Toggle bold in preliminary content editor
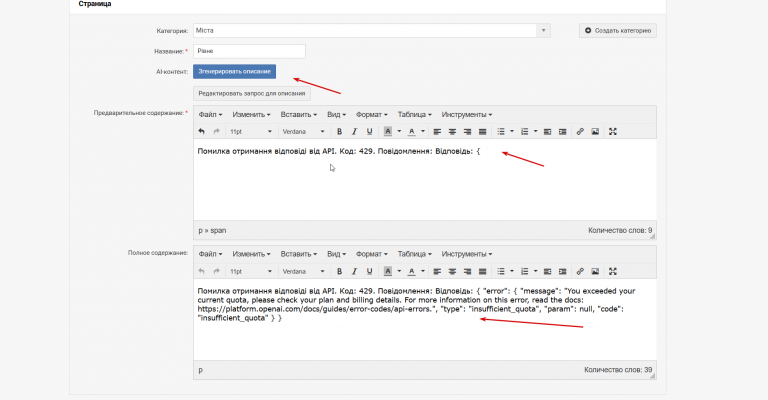The height and width of the screenshot is (400, 768). click(x=339, y=132)
